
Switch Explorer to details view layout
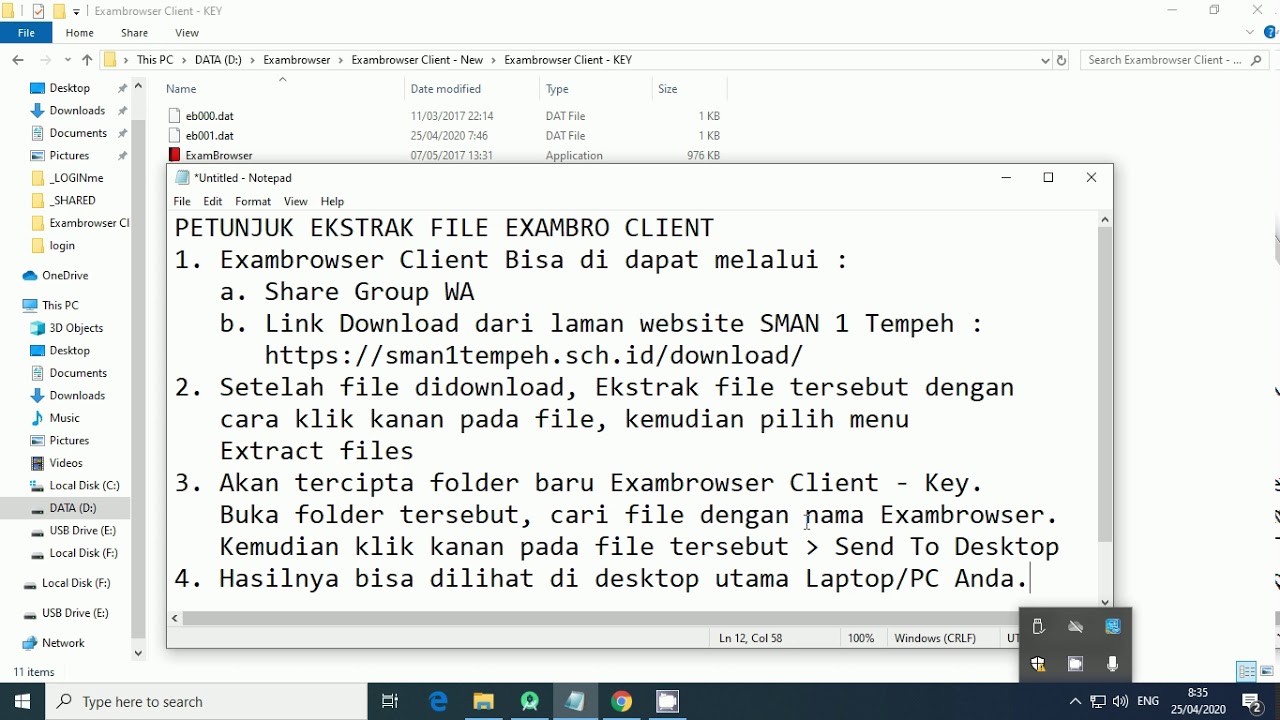pyautogui.click(x=1246, y=671)
